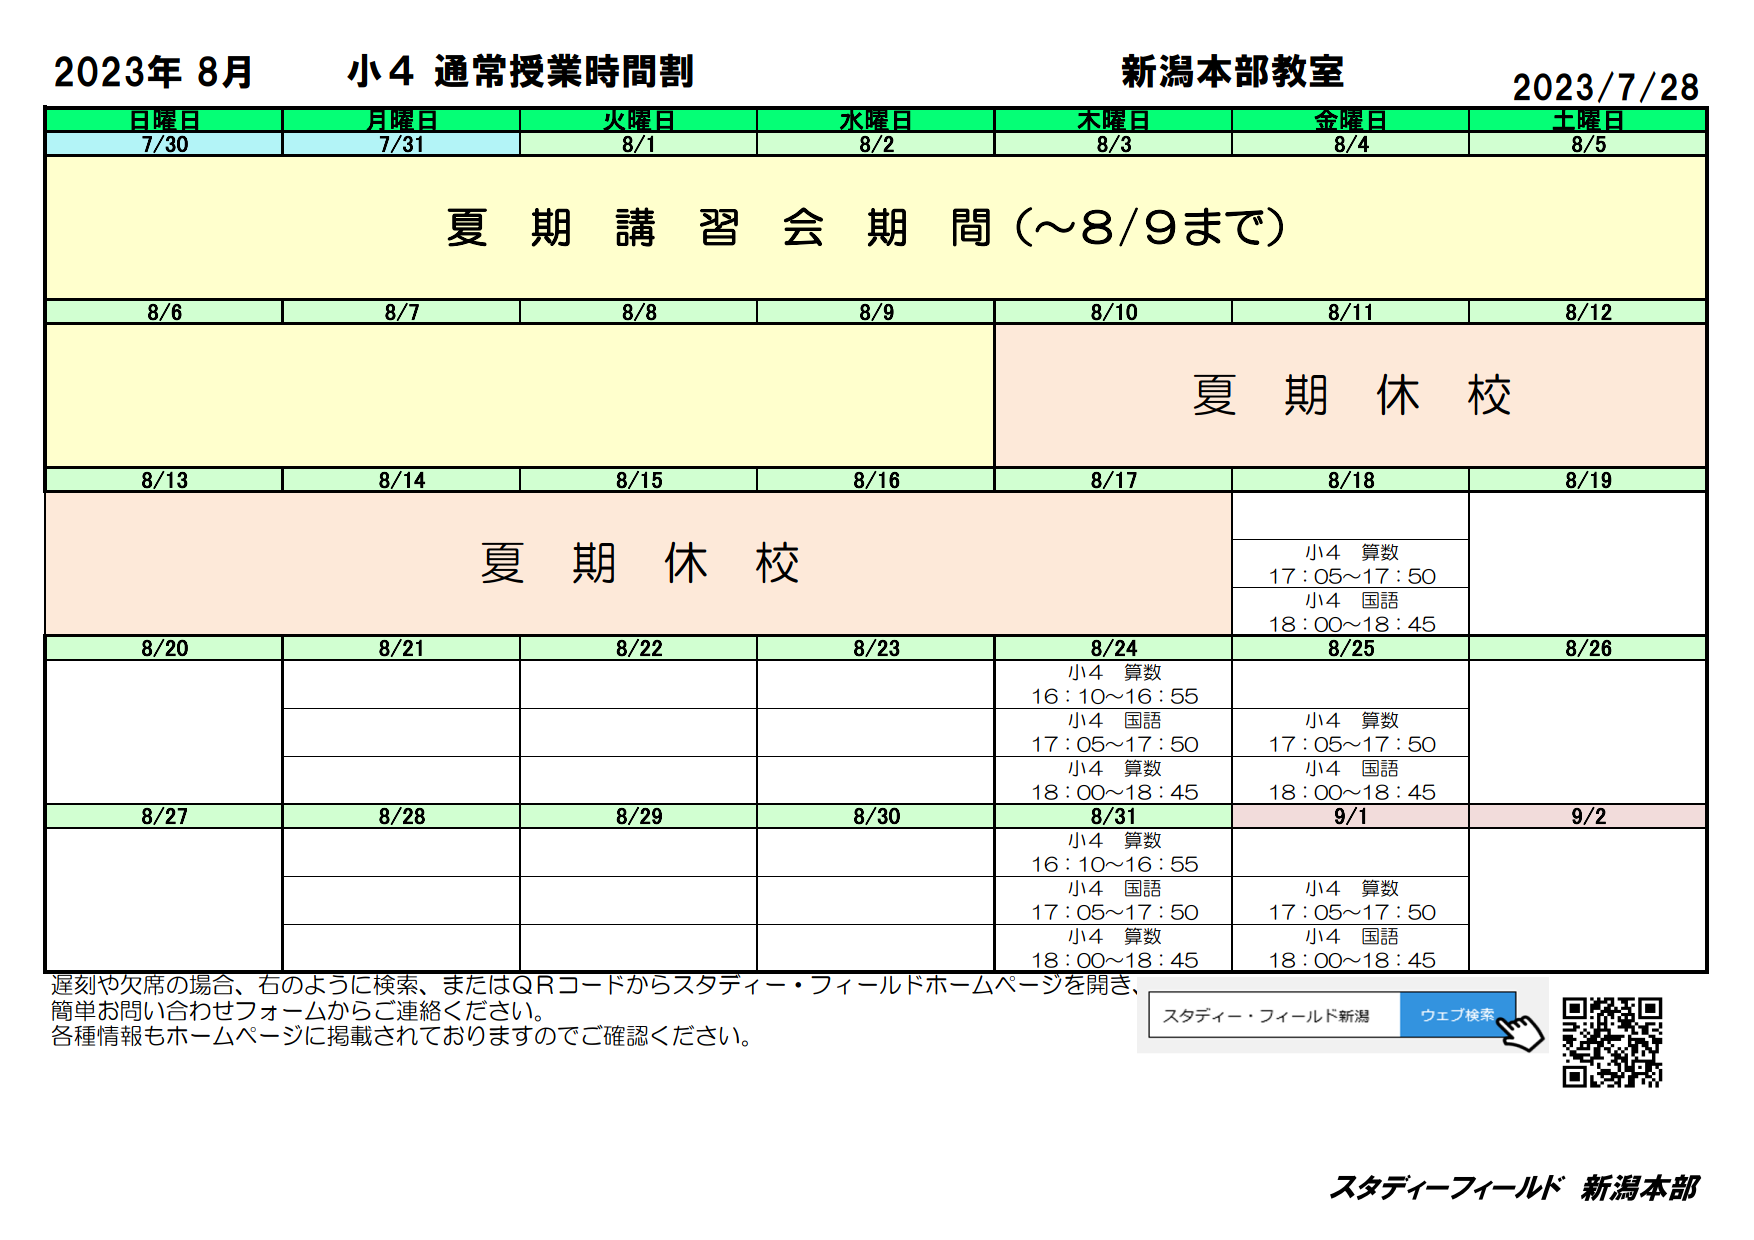The image size is (1754, 1240).
Task: Click the 8/20 date cell
Action: click(164, 648)
